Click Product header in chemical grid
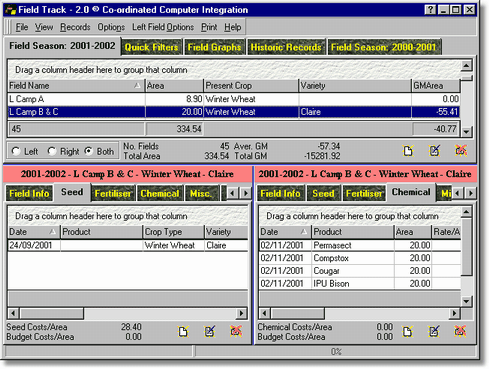 (353, 232)
